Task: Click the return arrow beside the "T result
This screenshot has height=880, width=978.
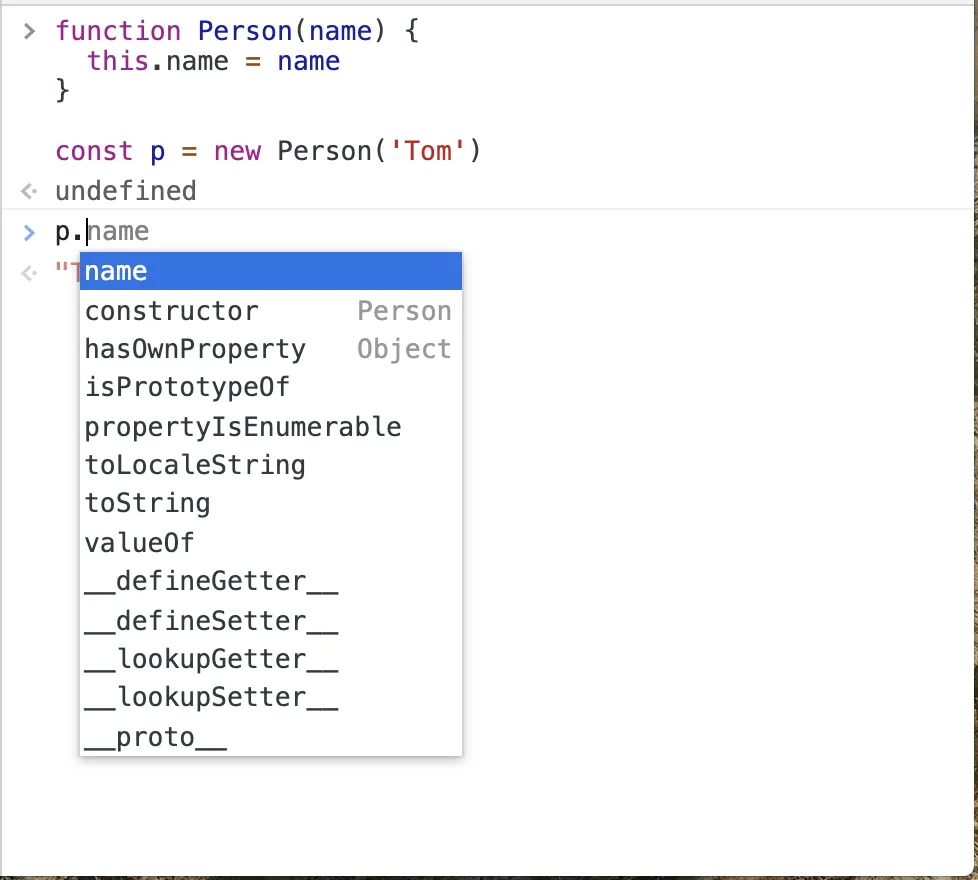Action: (29, 273)
